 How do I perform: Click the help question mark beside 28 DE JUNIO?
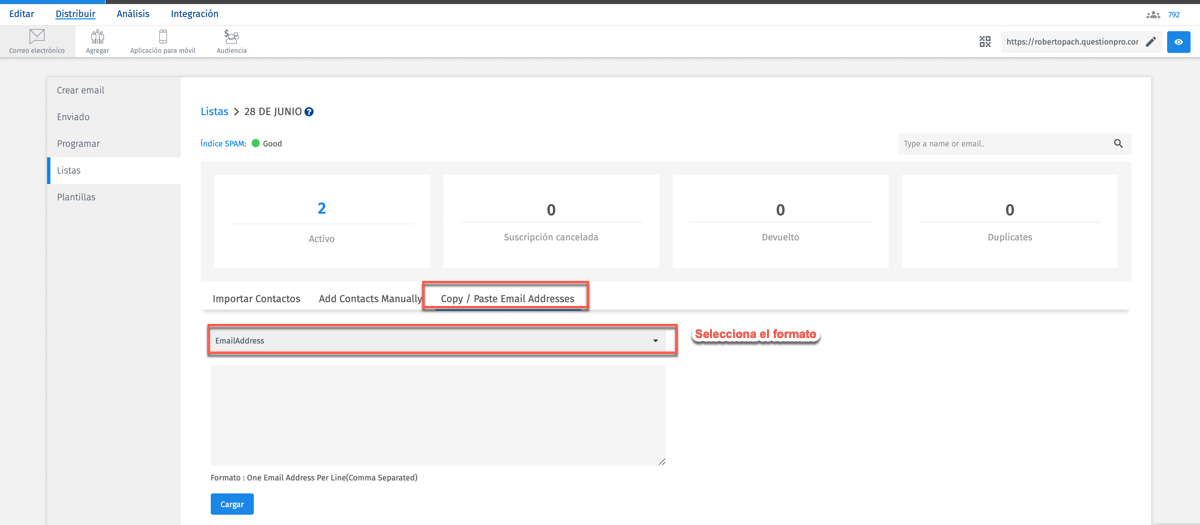309,112
